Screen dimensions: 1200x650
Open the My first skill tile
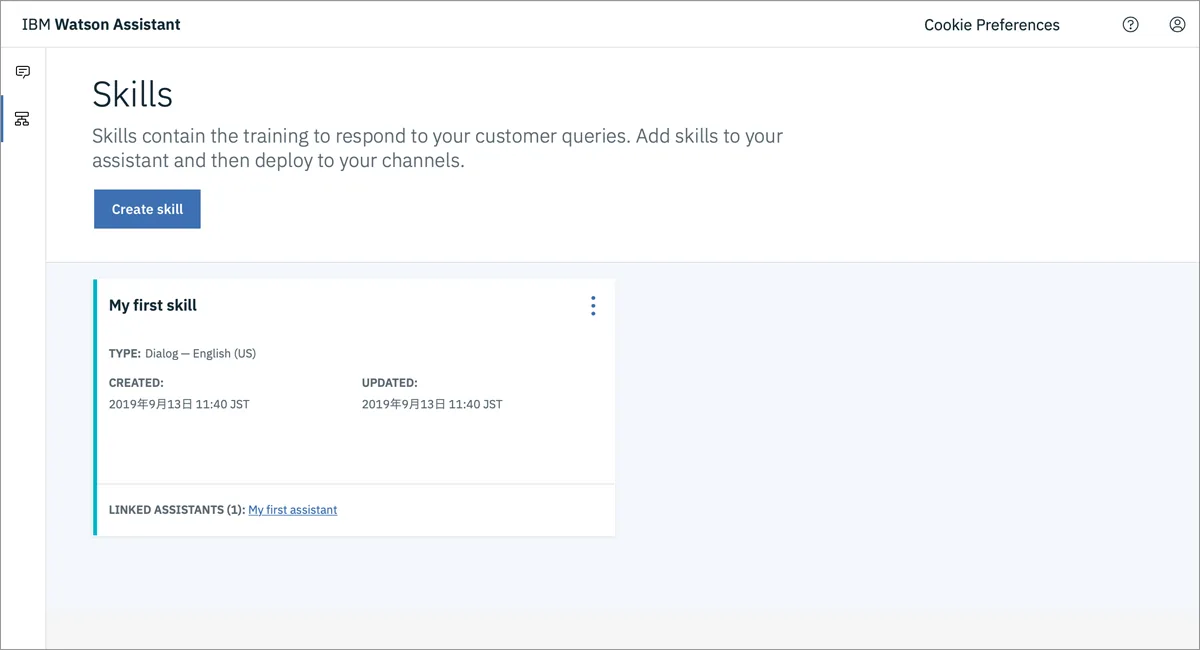354,407
